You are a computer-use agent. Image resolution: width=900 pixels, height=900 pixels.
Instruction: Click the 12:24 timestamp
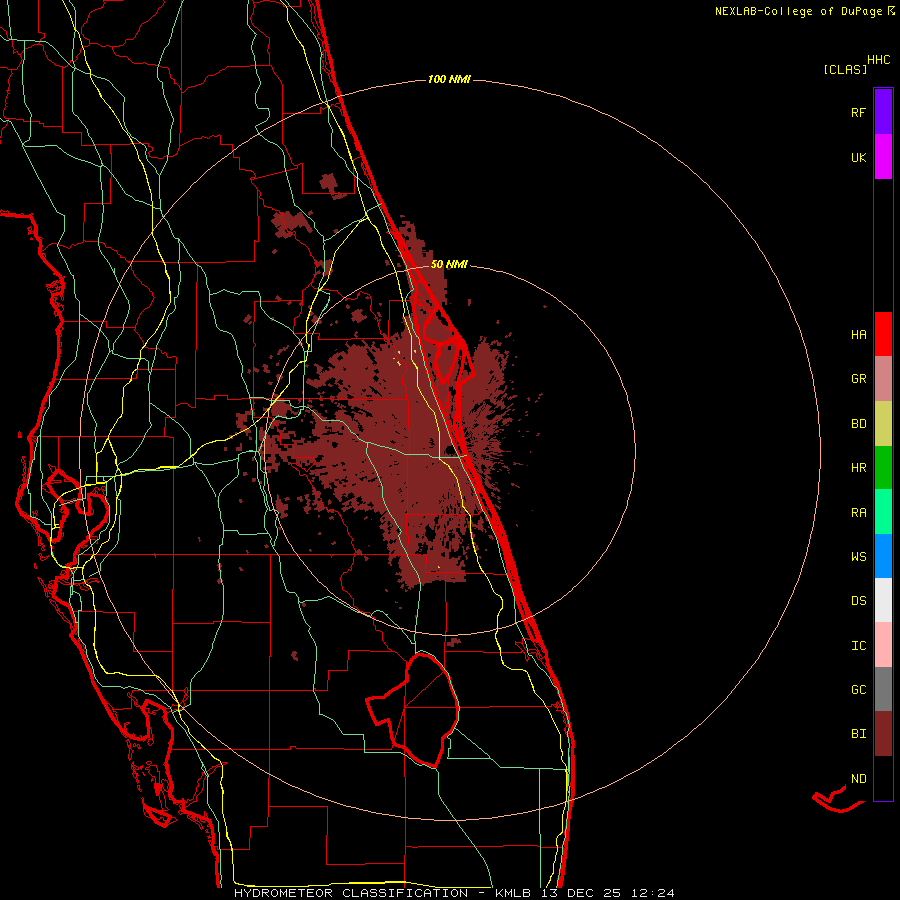652,893
